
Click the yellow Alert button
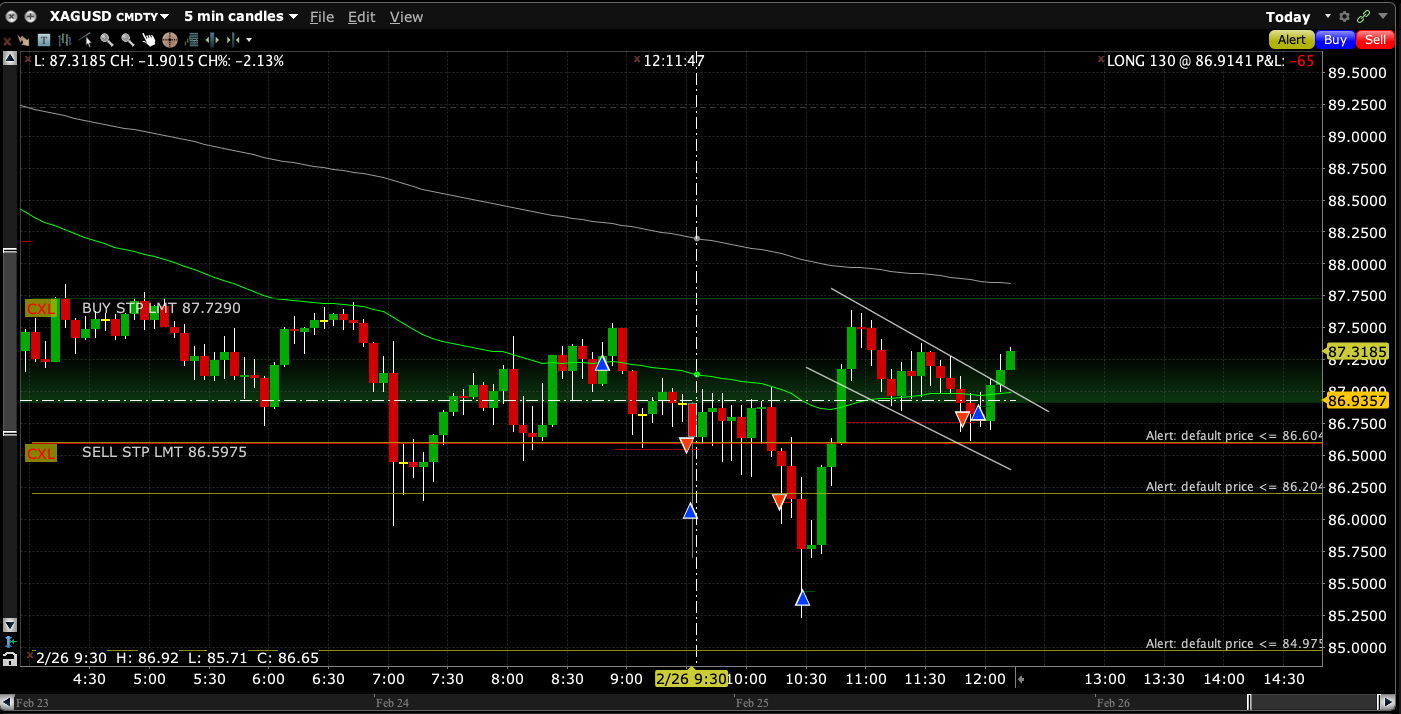click(x=1292, y=40)
